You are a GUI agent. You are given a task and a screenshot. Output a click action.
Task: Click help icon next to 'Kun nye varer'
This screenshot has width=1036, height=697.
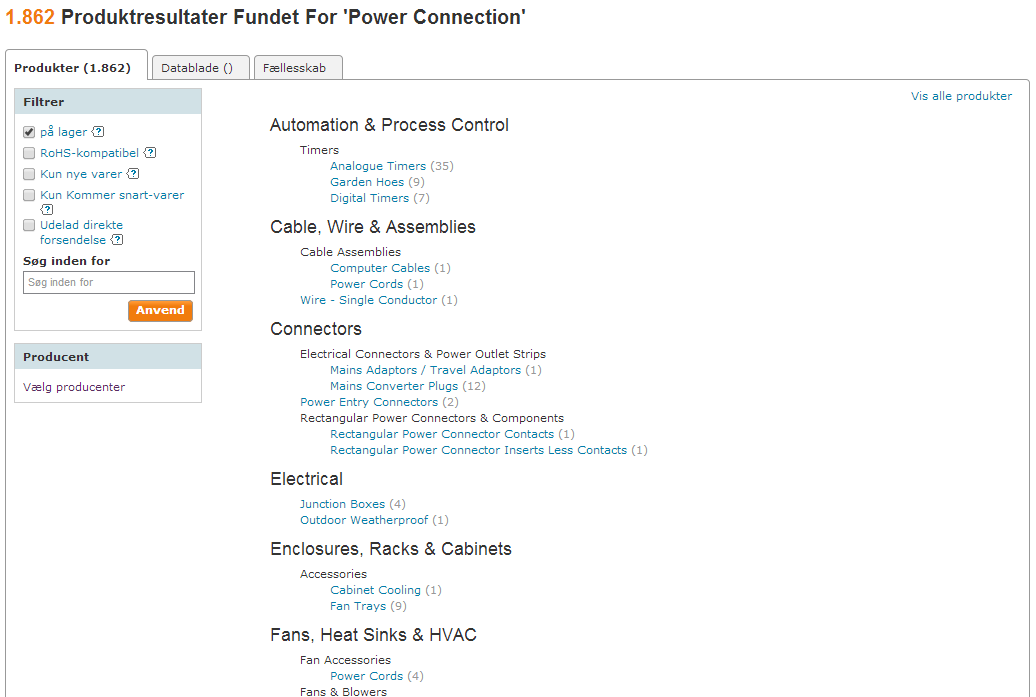click(133, 174)
